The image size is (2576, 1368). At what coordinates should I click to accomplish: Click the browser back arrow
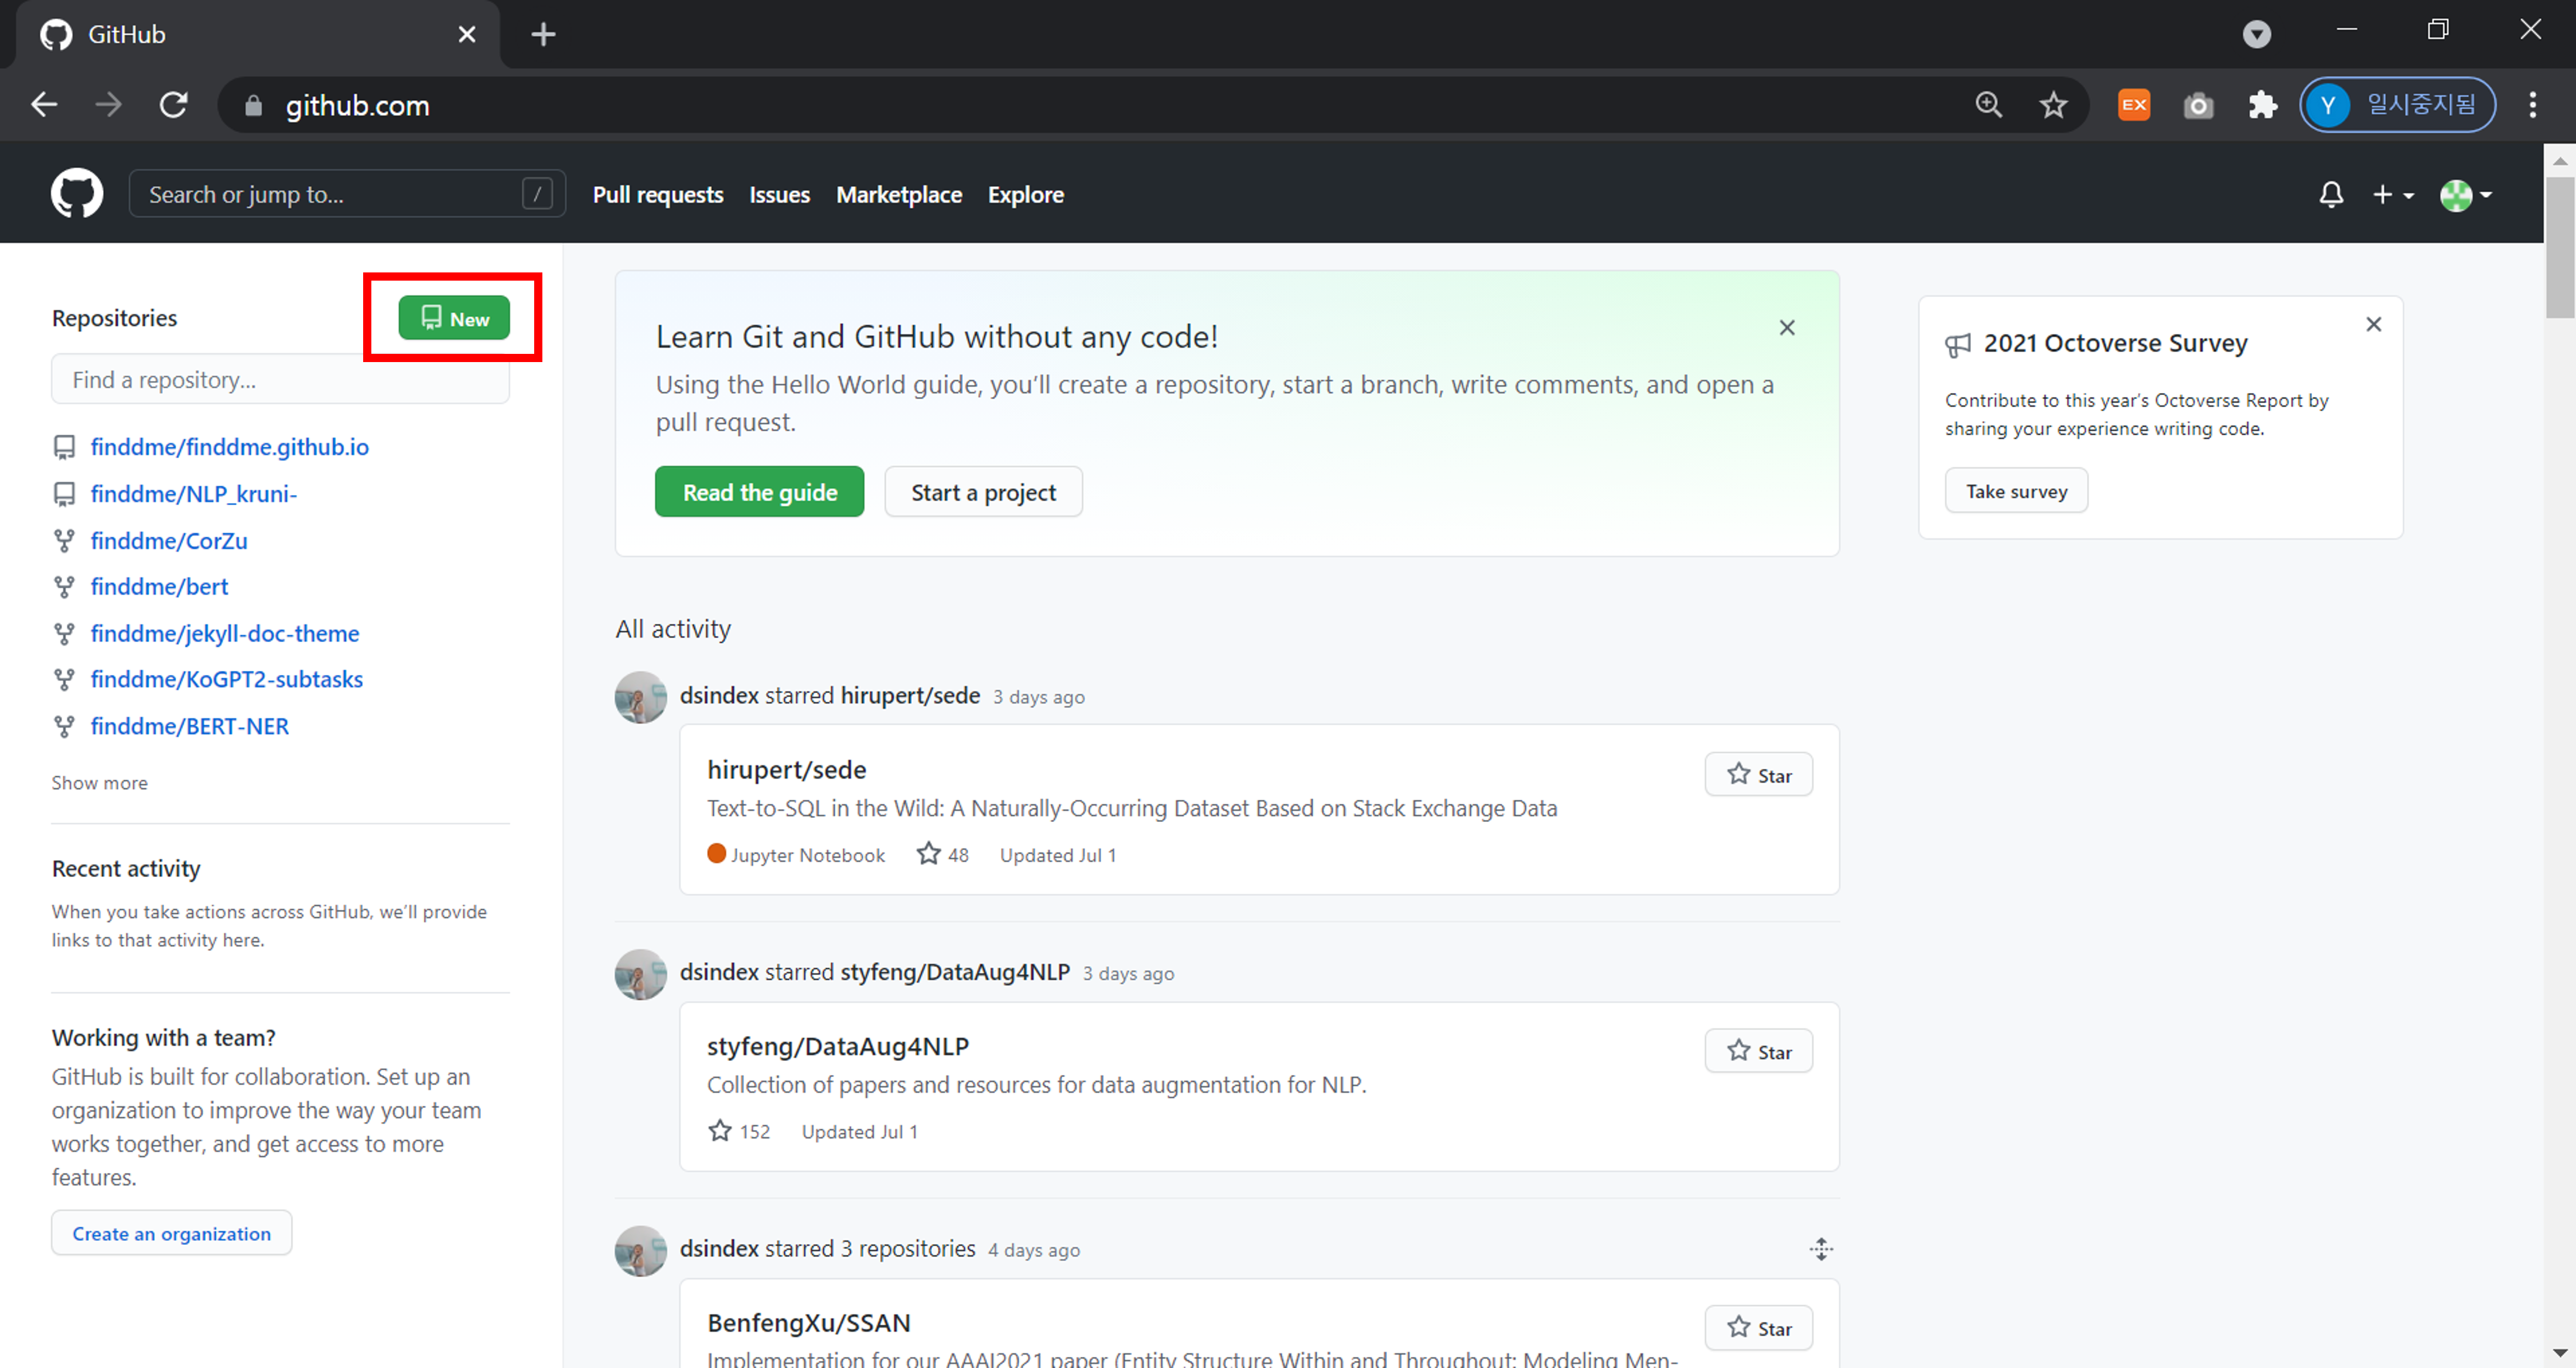[44, 105]
